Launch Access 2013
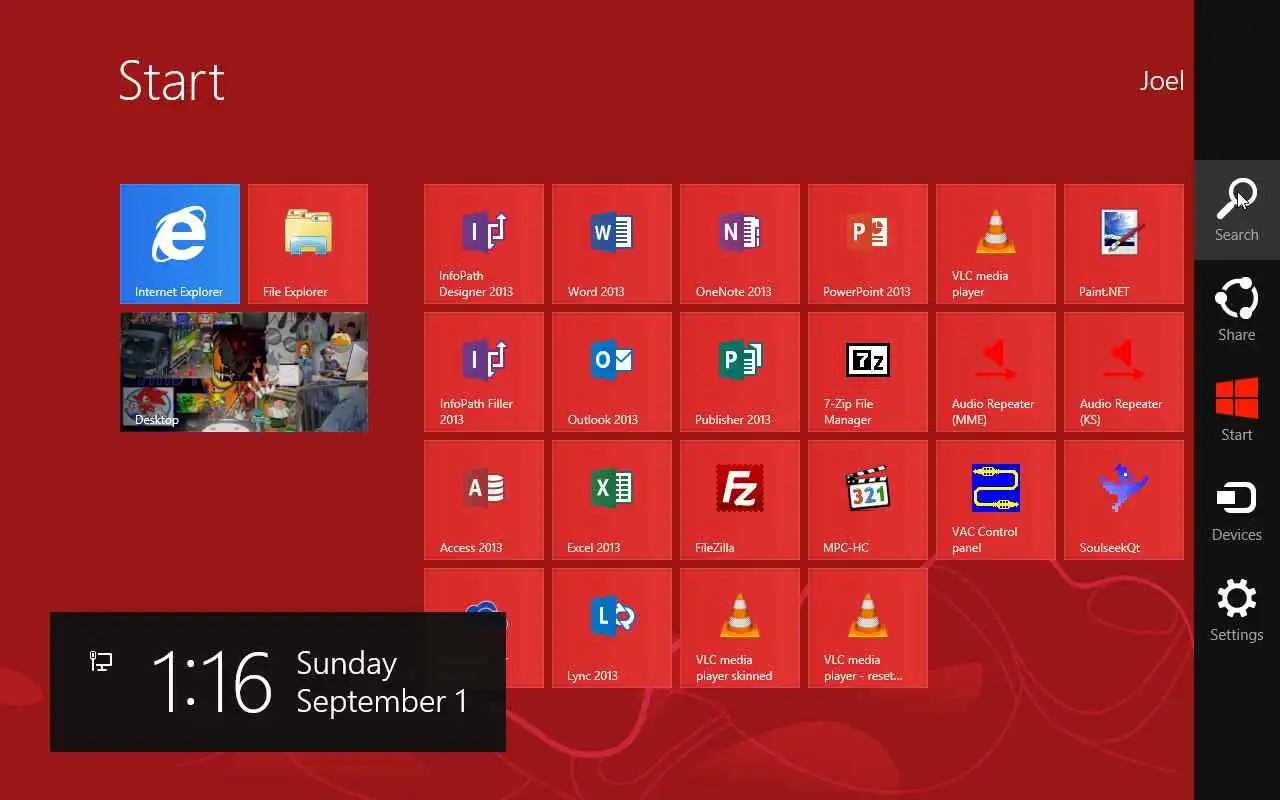The image size is (1280, 800). (484, 500)
